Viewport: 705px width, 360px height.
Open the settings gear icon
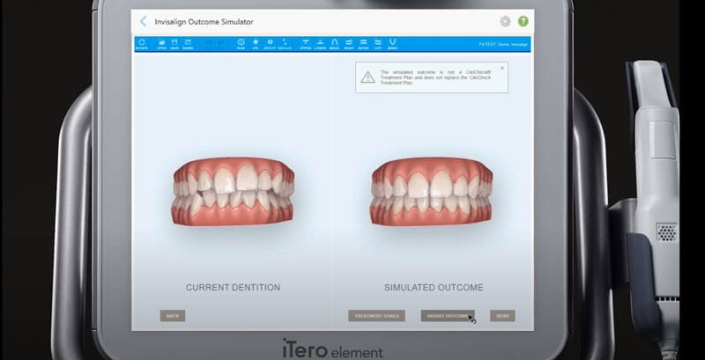tap(505, 21)
